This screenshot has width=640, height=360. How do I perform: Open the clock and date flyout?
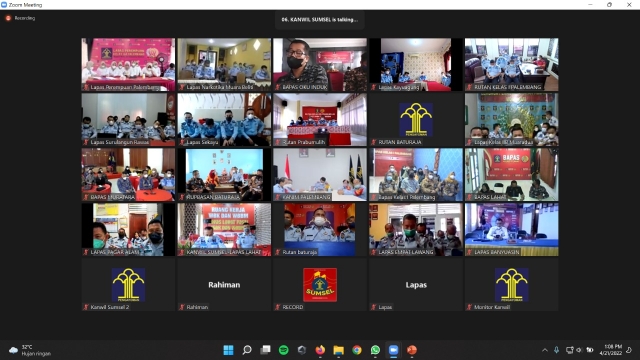pos(611,350)
